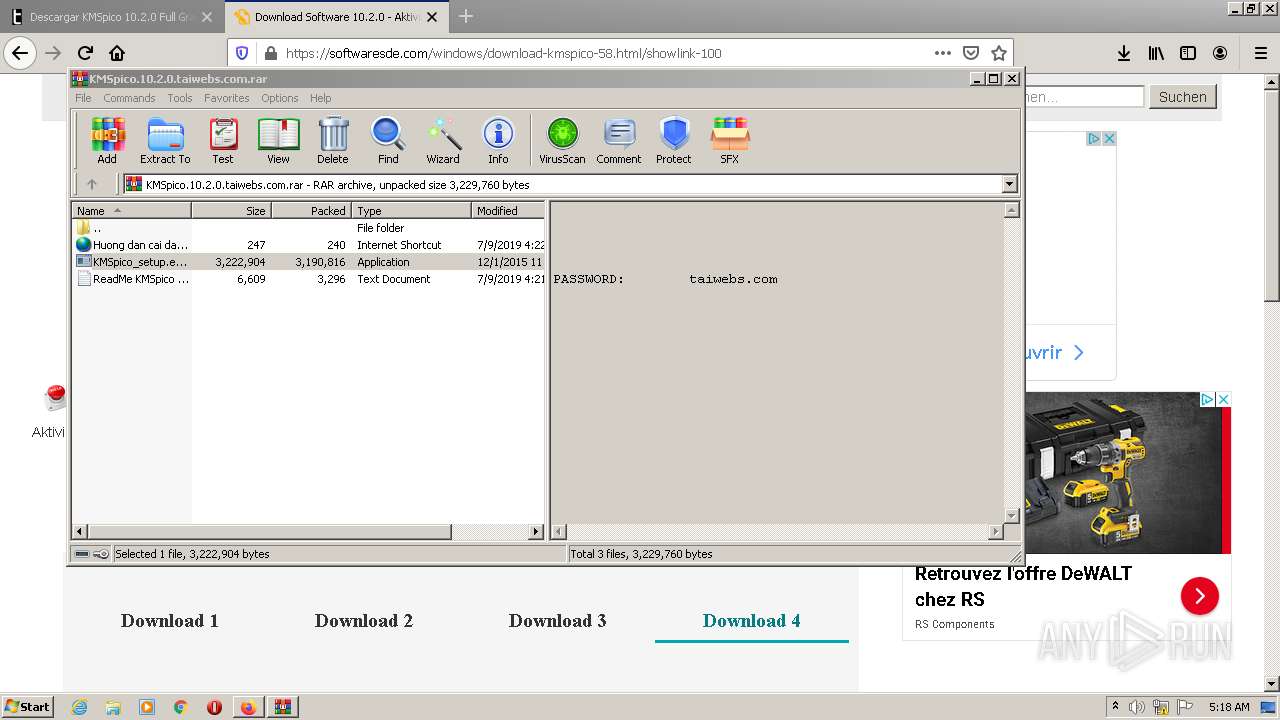Sort the file list by Size column
1280x720 pixels.
(231, 211)
